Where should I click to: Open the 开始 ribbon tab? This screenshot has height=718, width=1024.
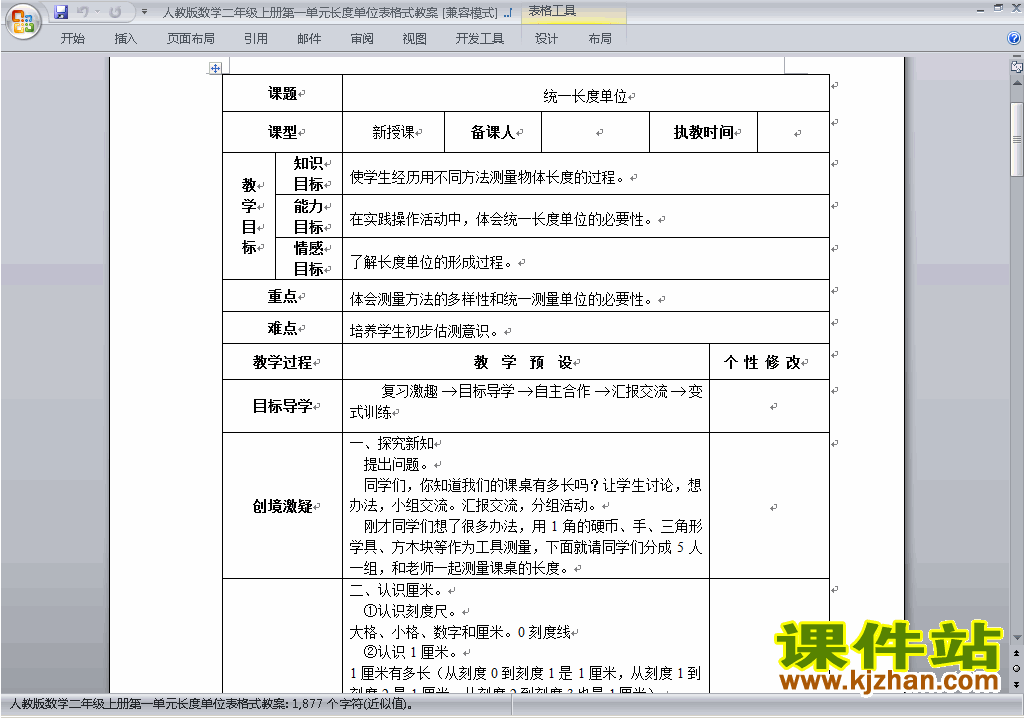point(72,39)
